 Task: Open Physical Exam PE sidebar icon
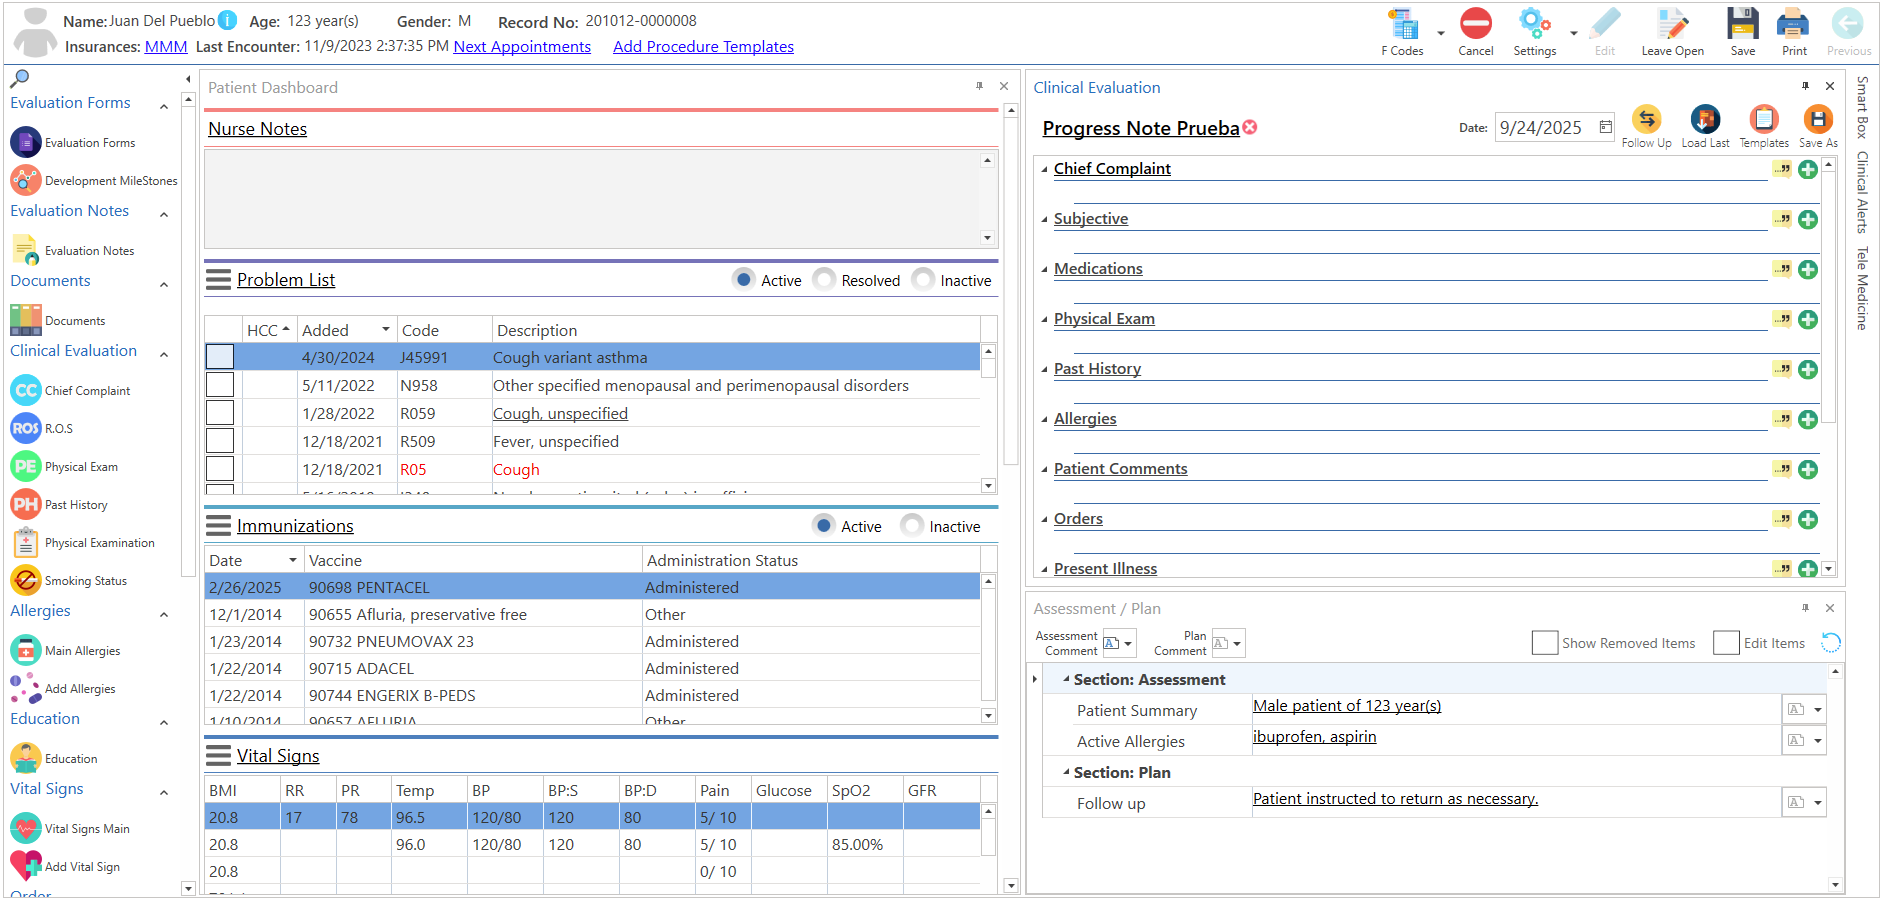(x=26, y=466)
